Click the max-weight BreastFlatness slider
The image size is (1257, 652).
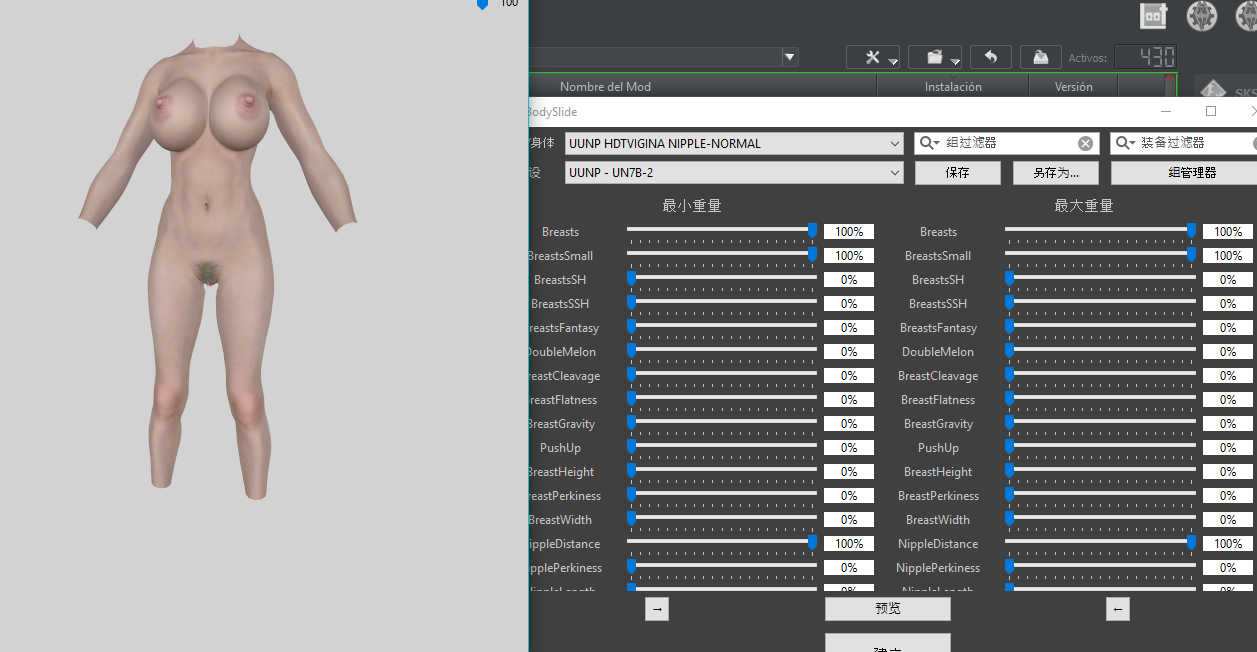pos(1100,399)
